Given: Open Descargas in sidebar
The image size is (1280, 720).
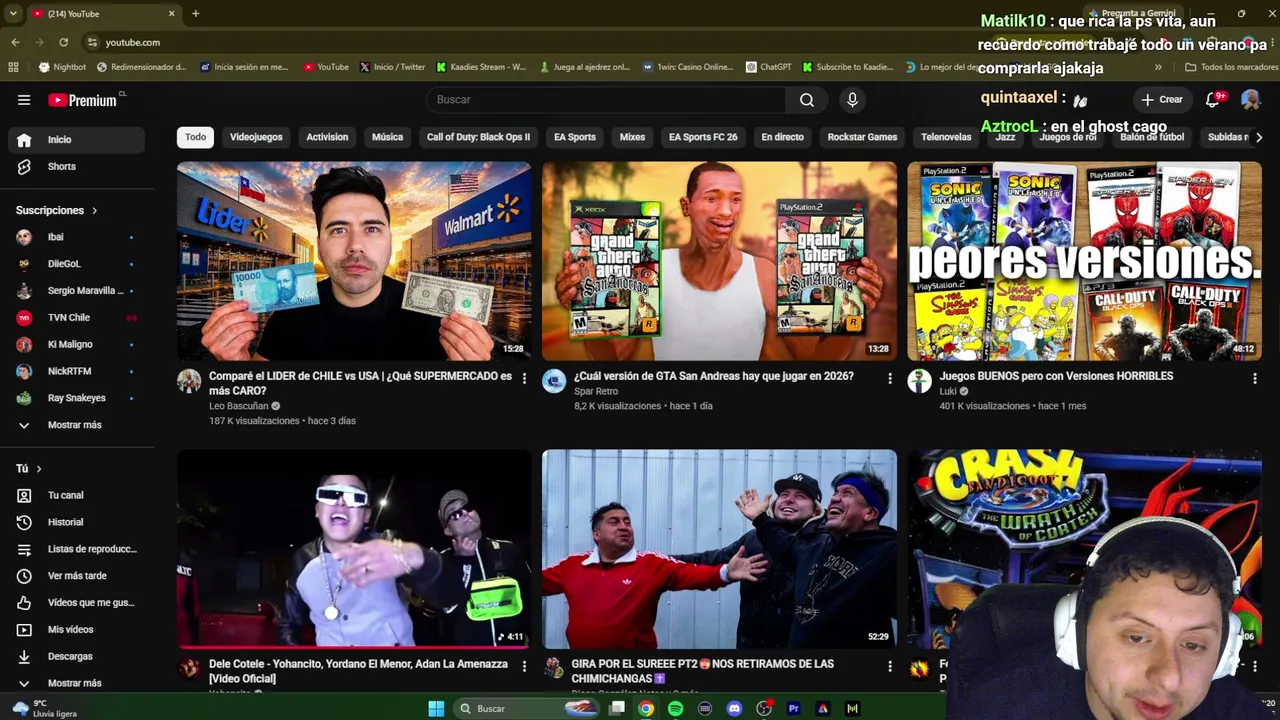Looking at the screenshot, I should pos(77,657).
